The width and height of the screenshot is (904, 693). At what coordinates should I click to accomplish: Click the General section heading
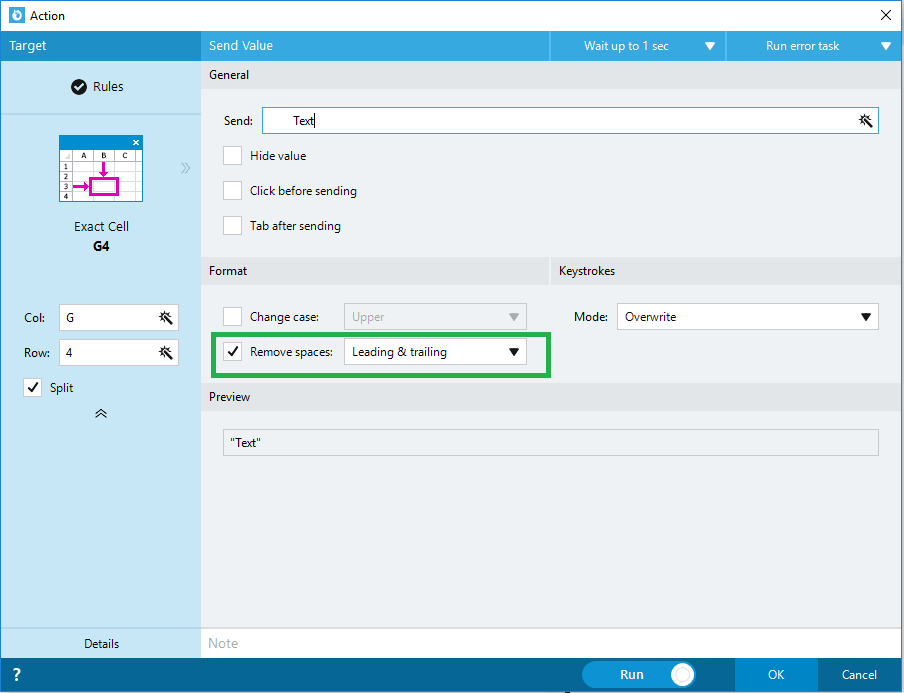point(229,74)
